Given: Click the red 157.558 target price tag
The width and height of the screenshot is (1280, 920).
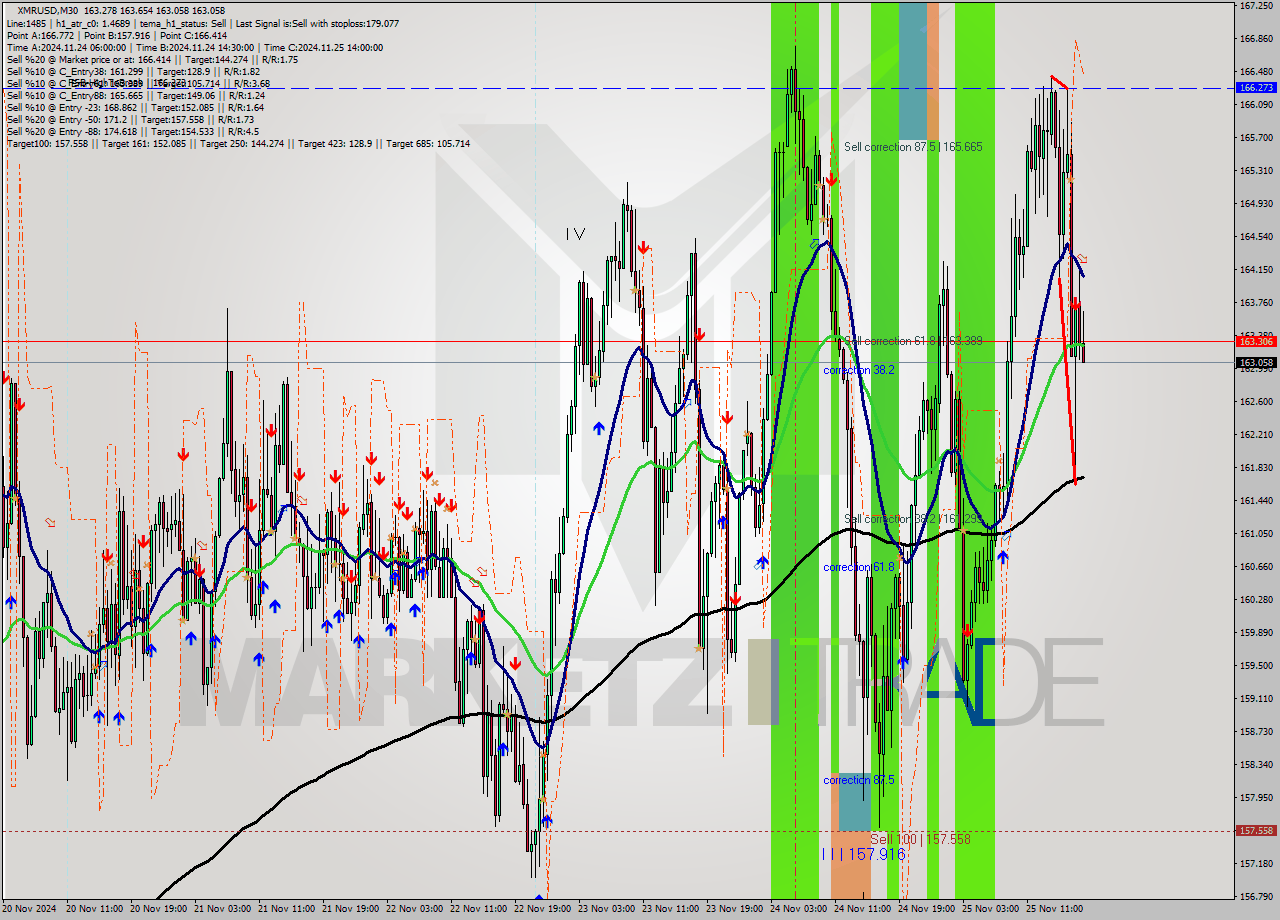Looking at the screenshot, I should point(1257,831).
